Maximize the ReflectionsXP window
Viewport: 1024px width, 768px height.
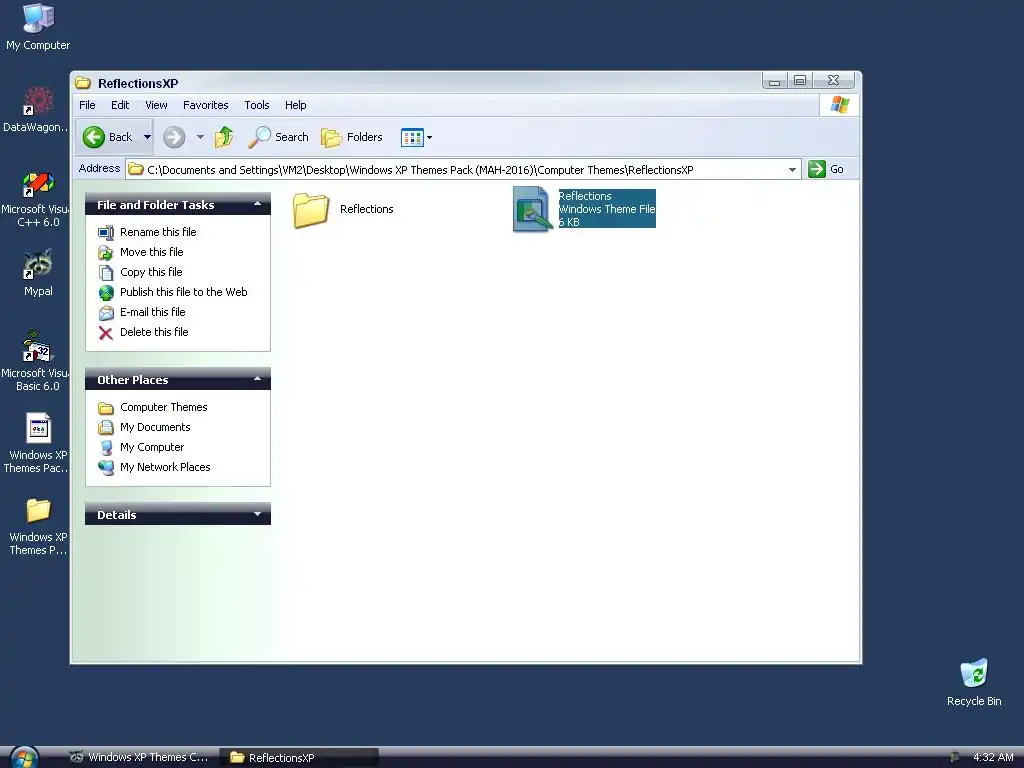800,81
